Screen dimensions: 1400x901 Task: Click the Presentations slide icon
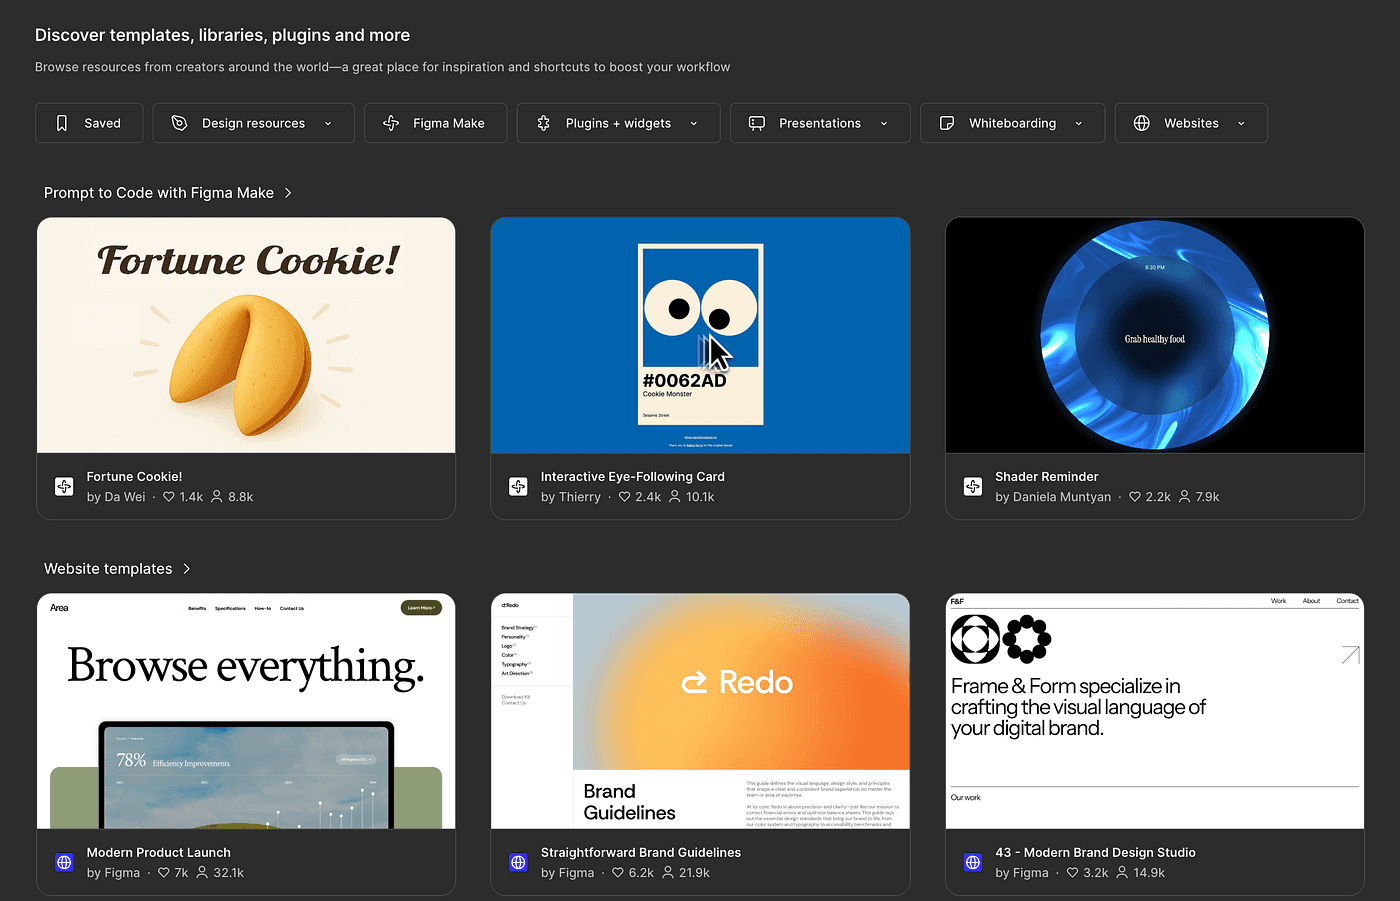757,123
